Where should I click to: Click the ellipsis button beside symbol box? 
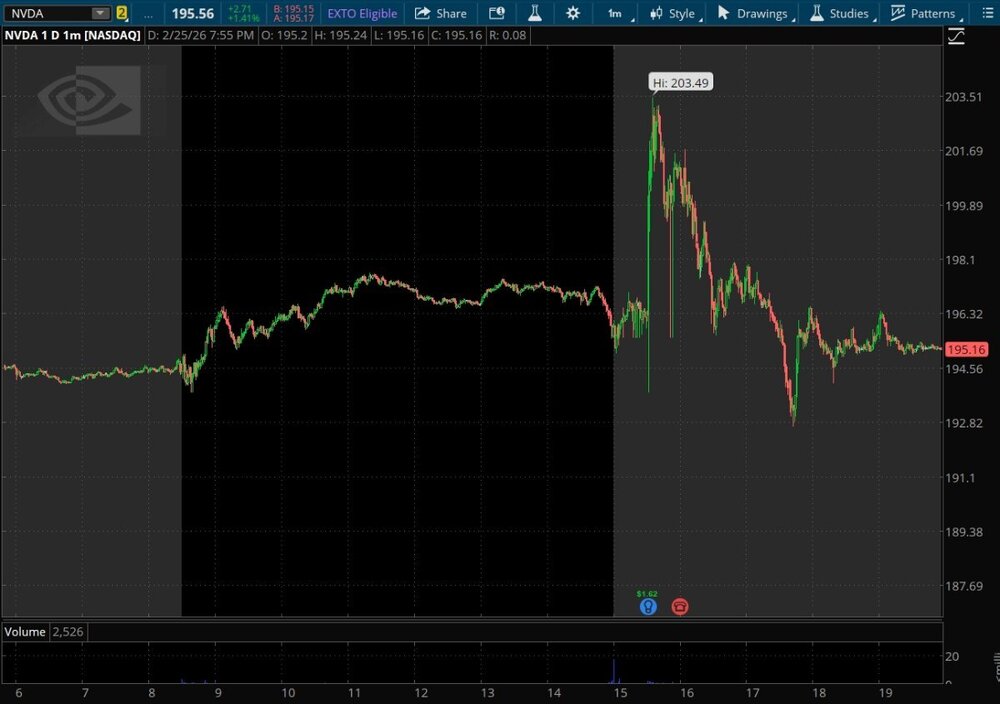149,14
